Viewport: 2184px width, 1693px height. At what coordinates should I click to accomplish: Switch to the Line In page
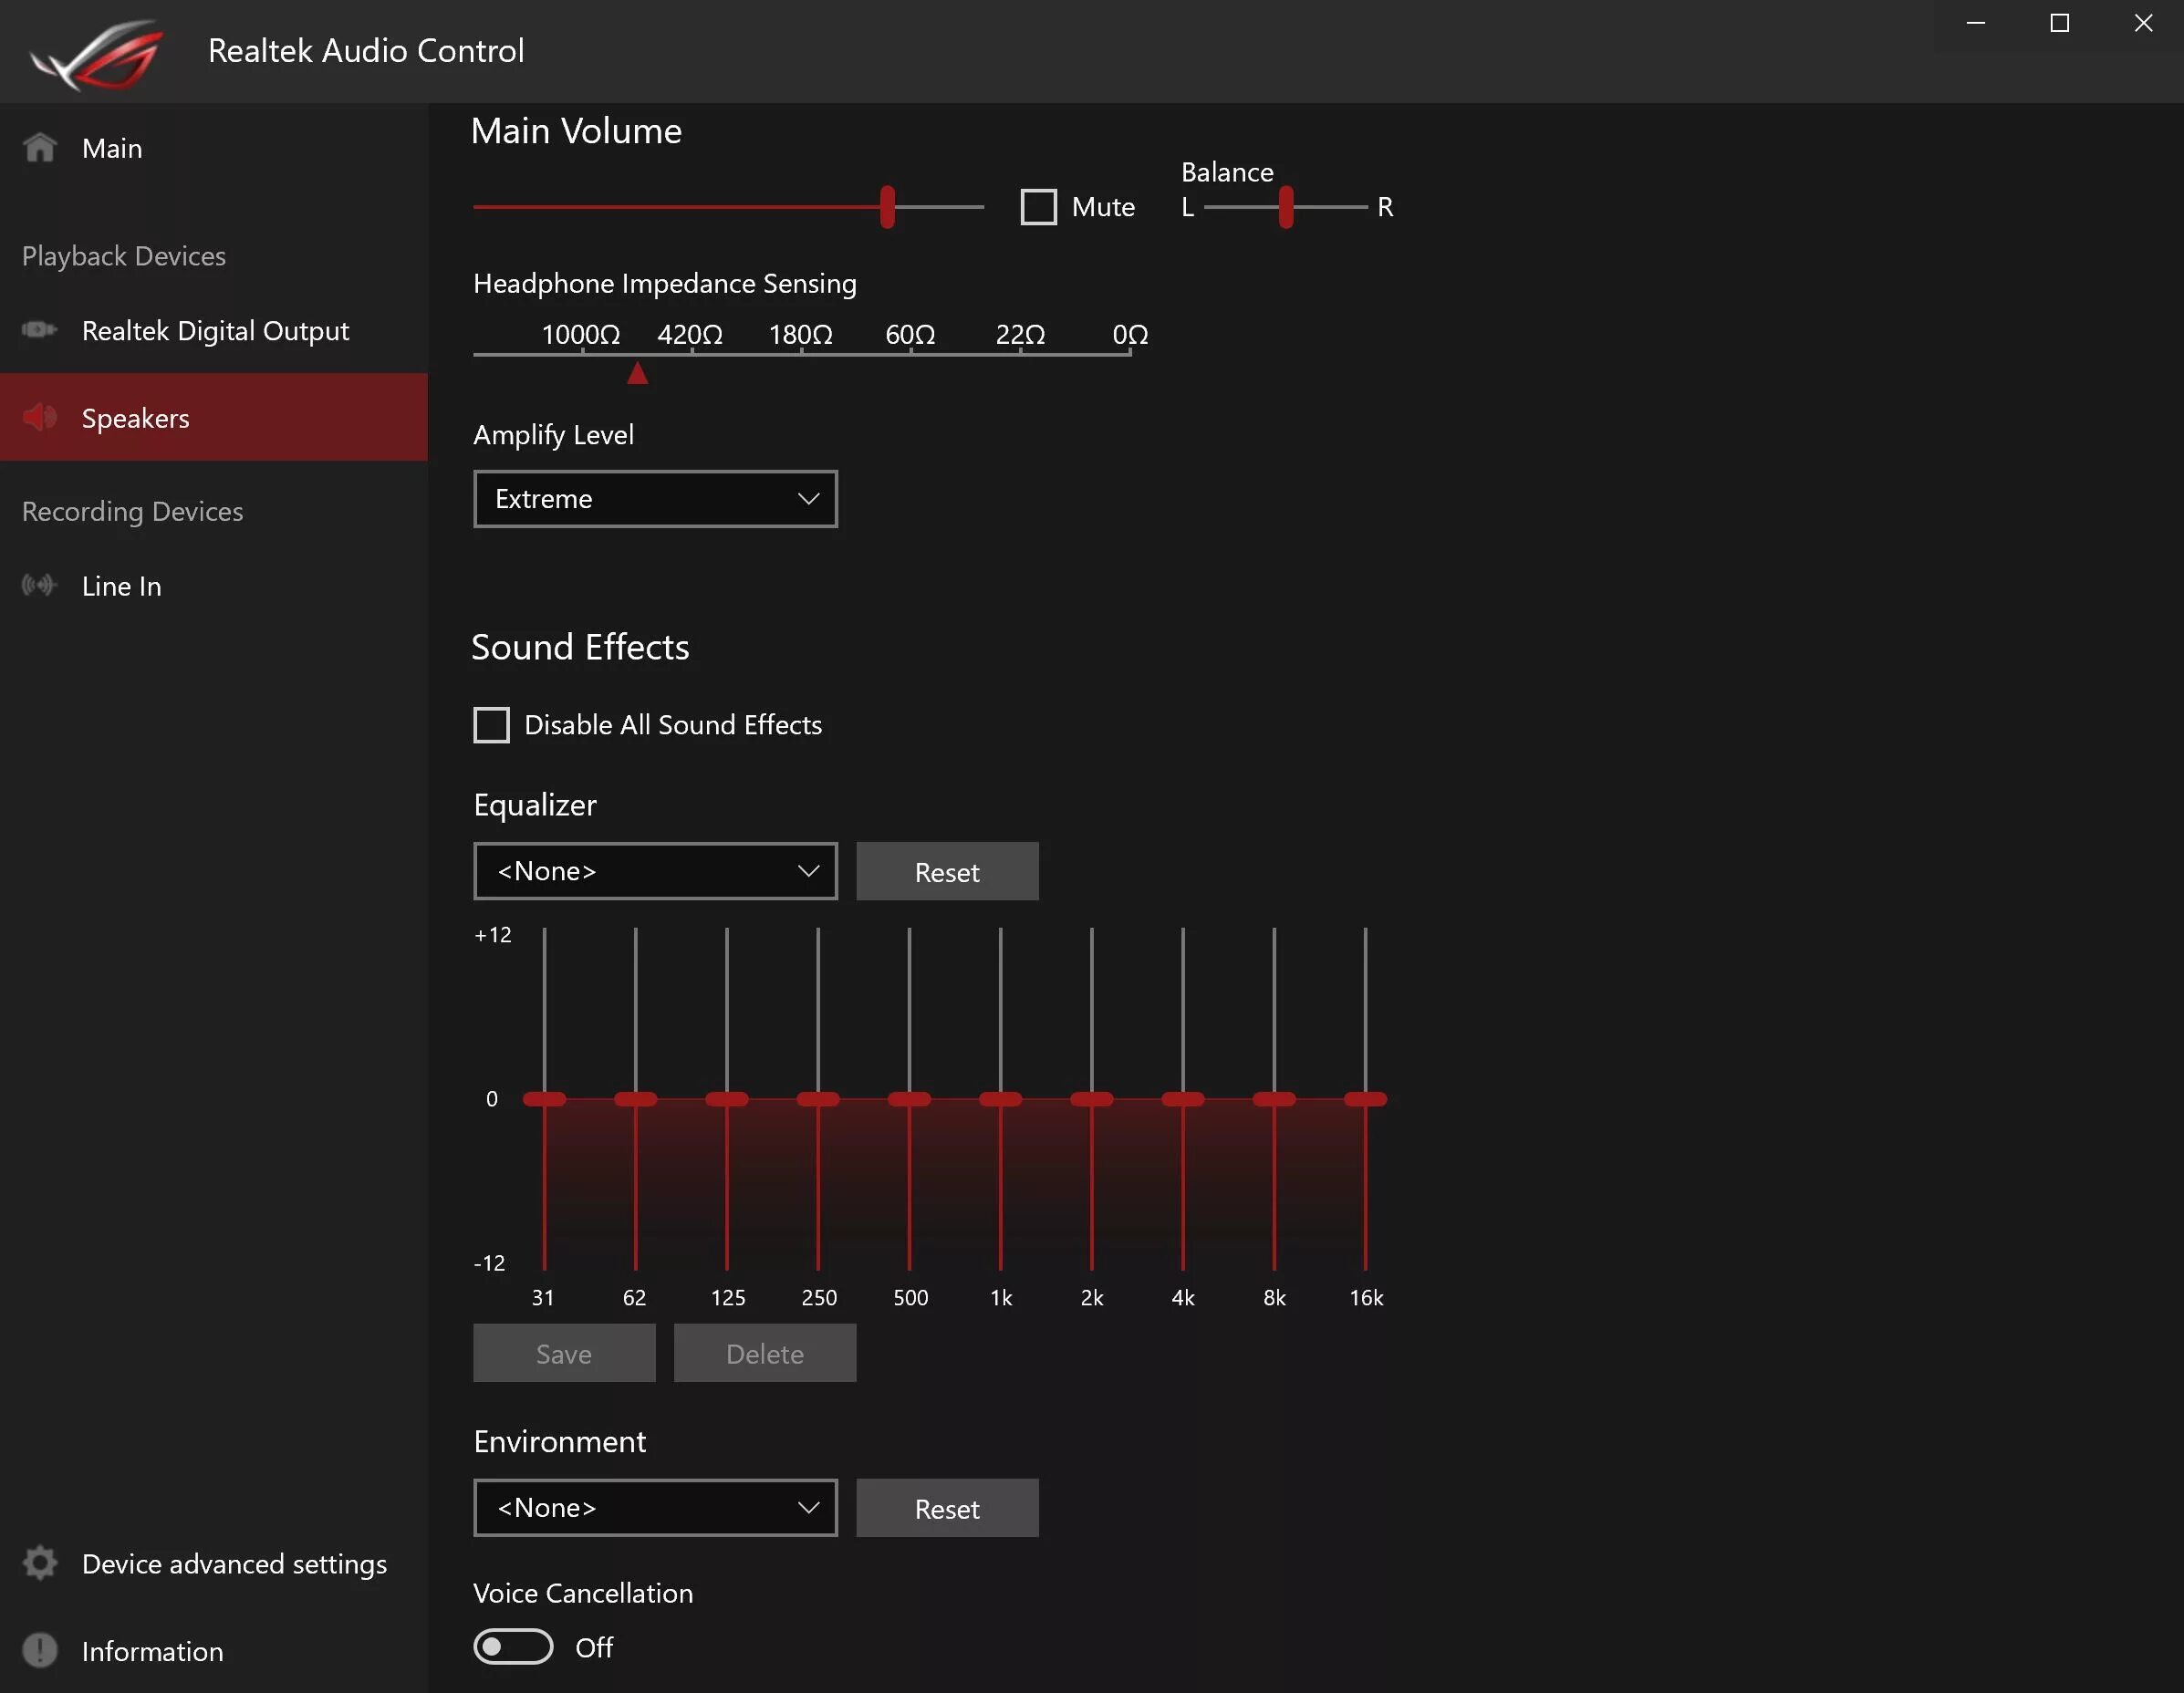click(x=121, y=586)
